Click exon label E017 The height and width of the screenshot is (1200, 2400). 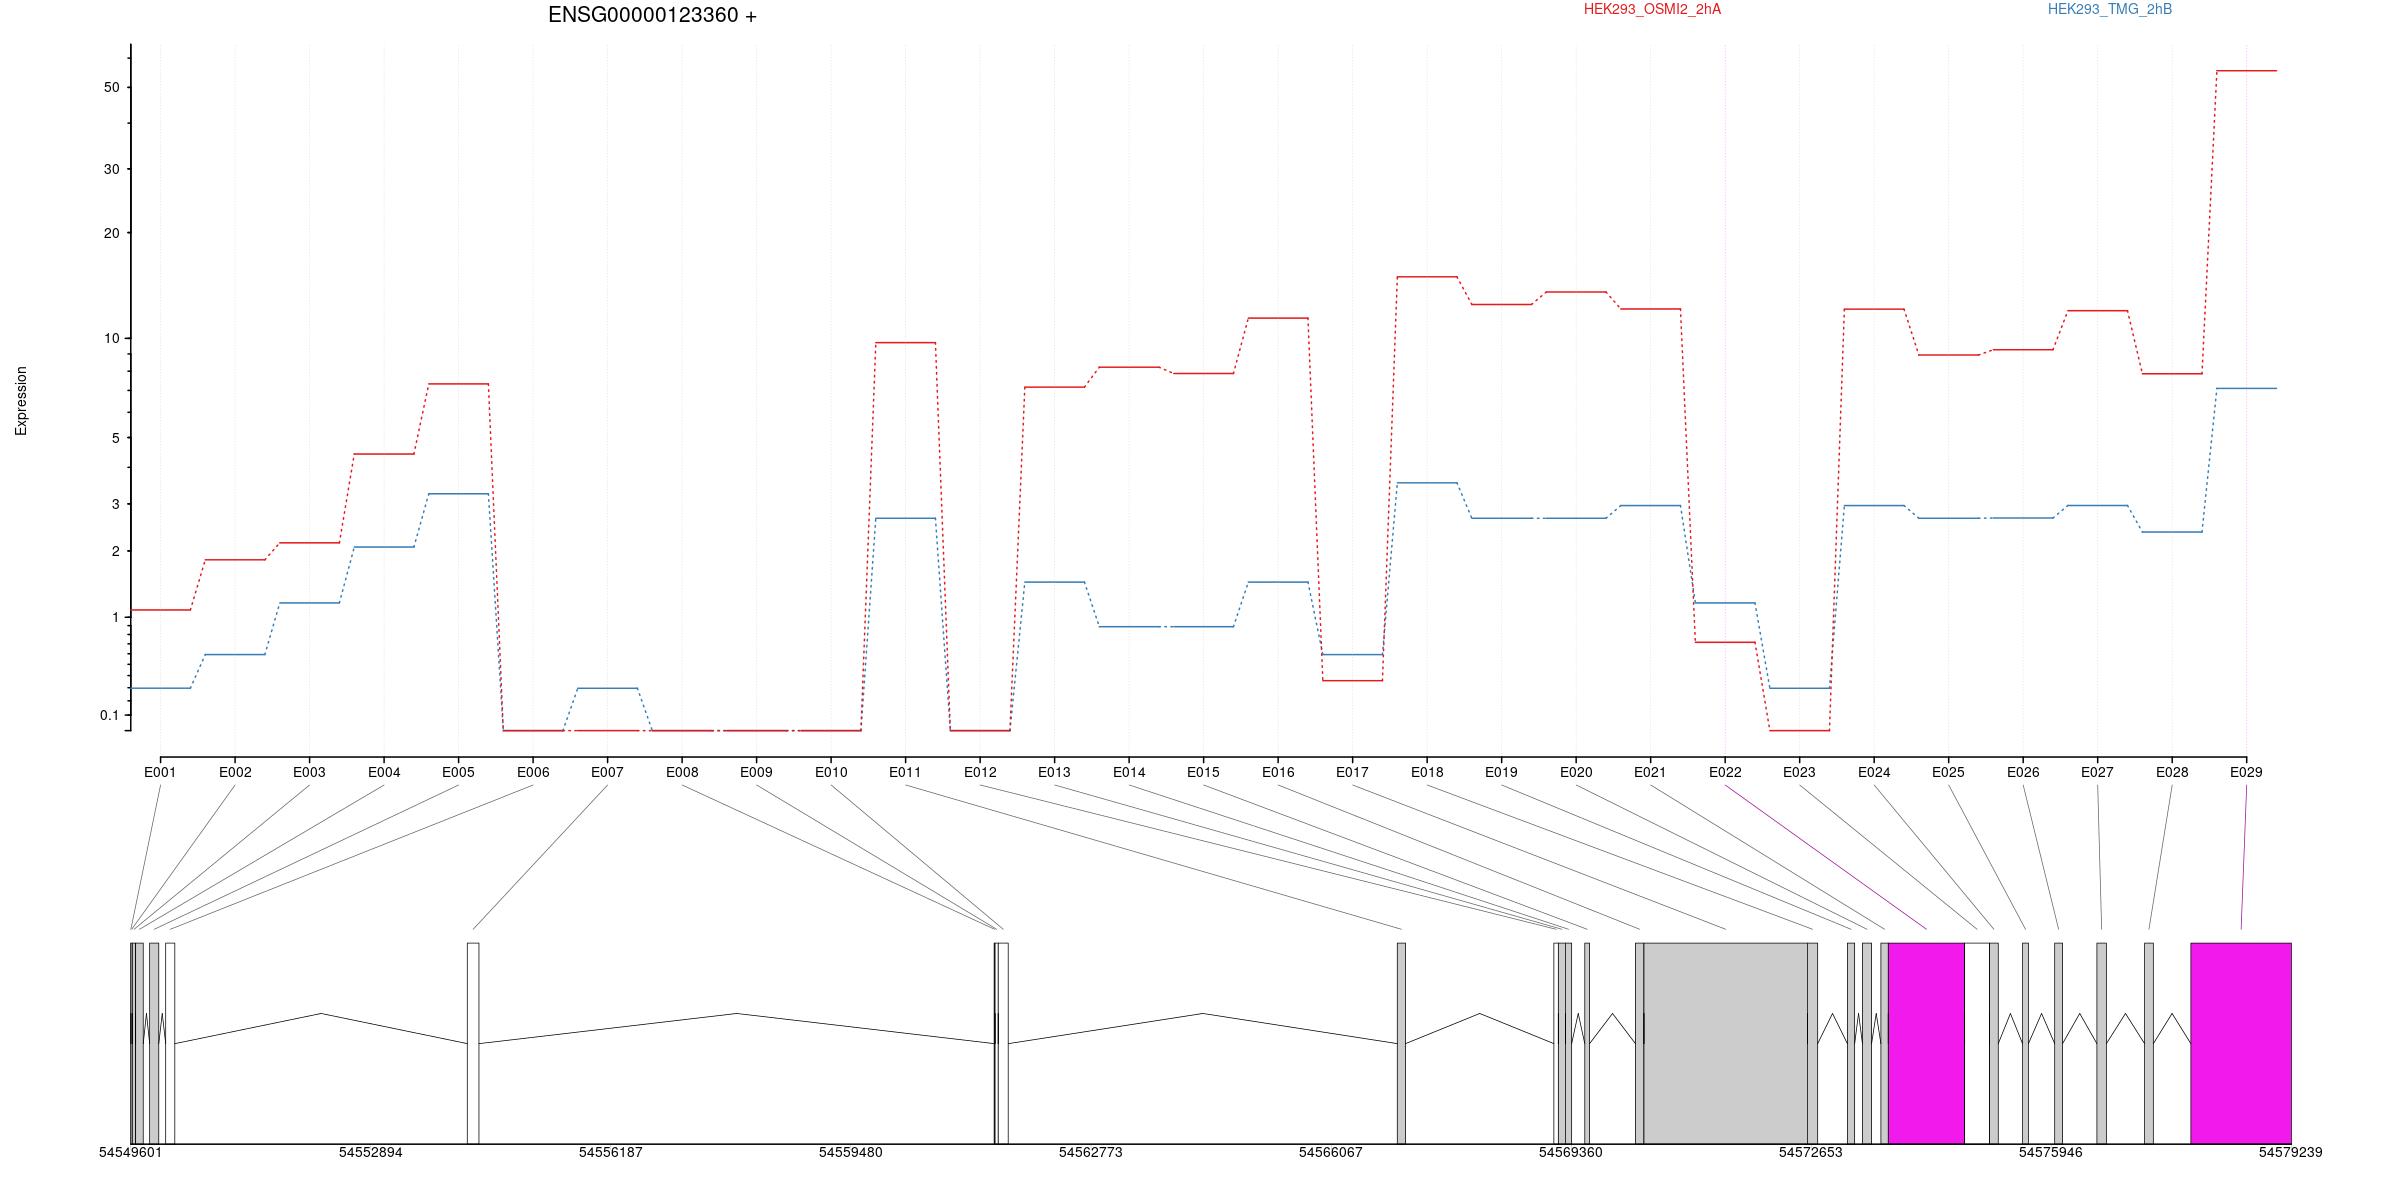[x=1352, y=772]
